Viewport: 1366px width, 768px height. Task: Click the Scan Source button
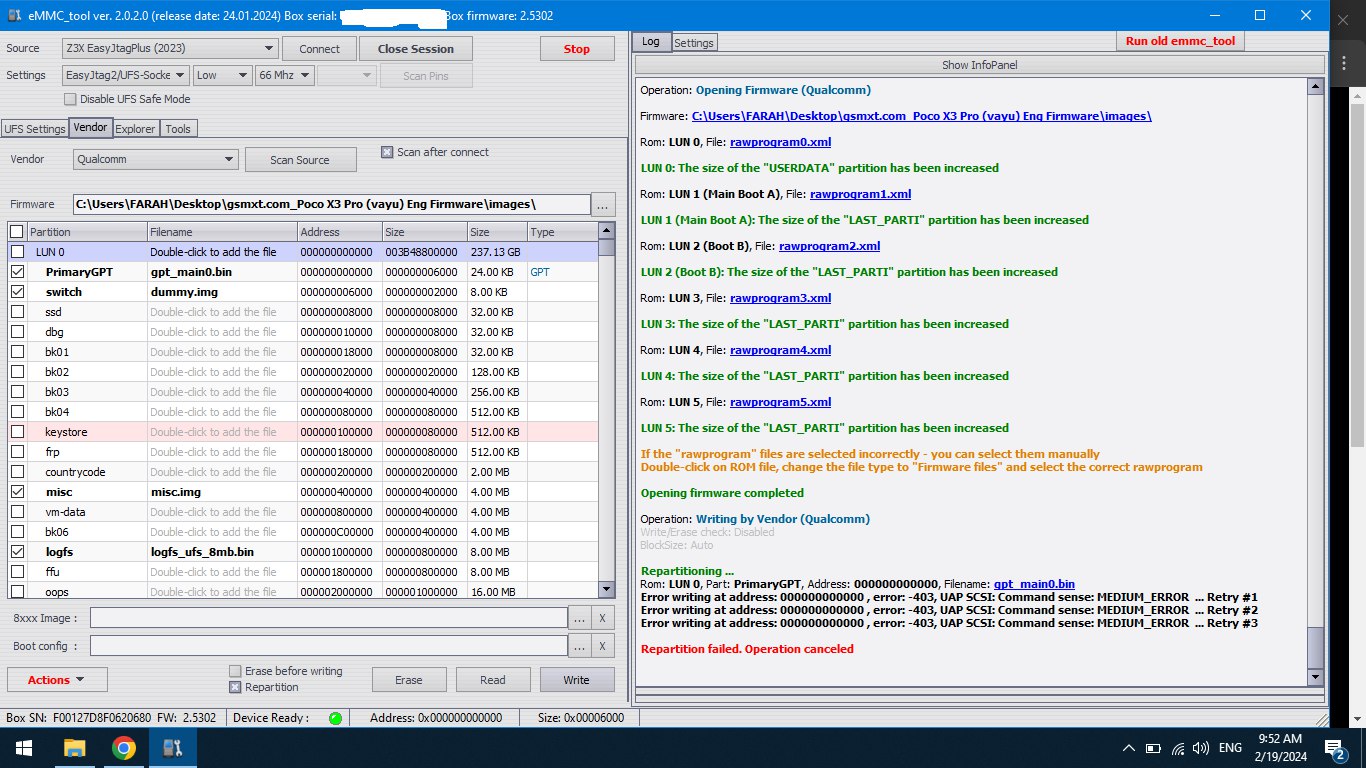click(300, 160)
